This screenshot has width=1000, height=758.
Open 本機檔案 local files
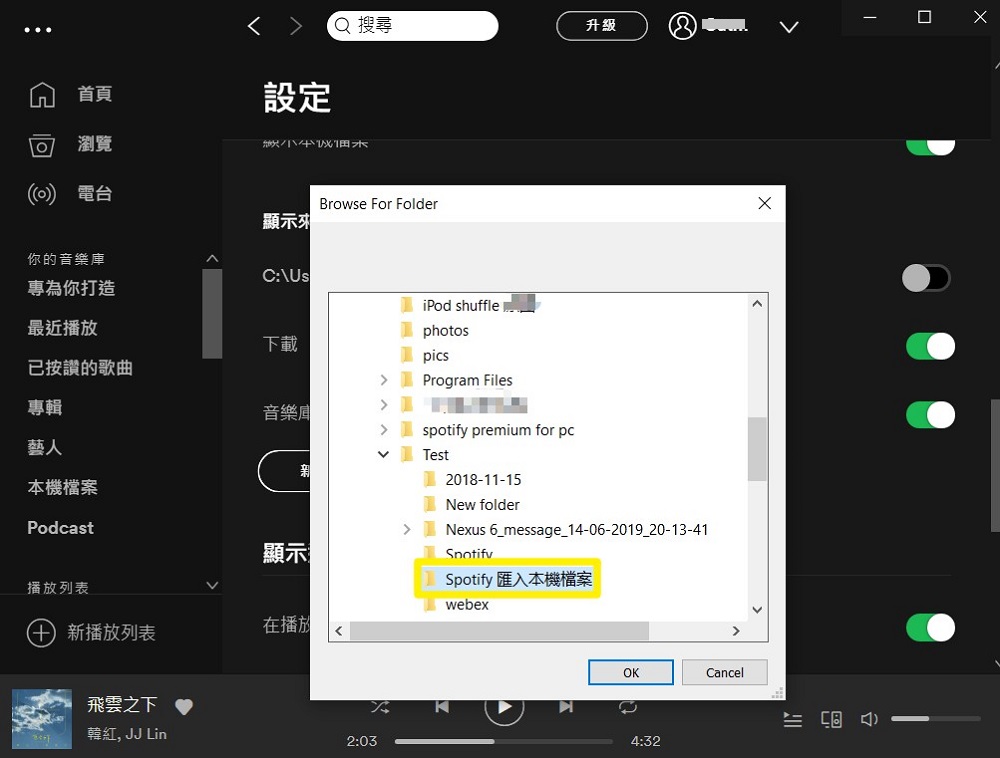[62, 487]
